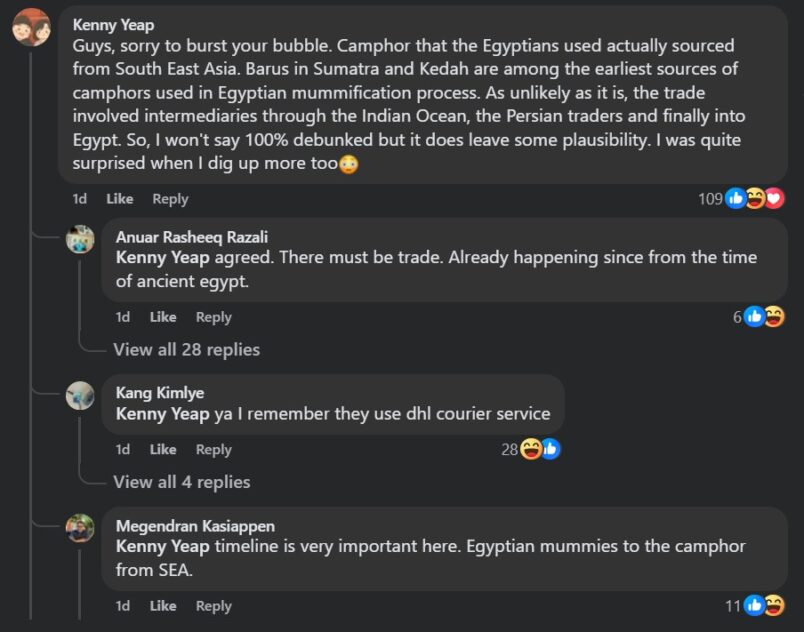
Task: Open Kenny Yeap mention in Anuar's reply
Action: coord(162,257)
